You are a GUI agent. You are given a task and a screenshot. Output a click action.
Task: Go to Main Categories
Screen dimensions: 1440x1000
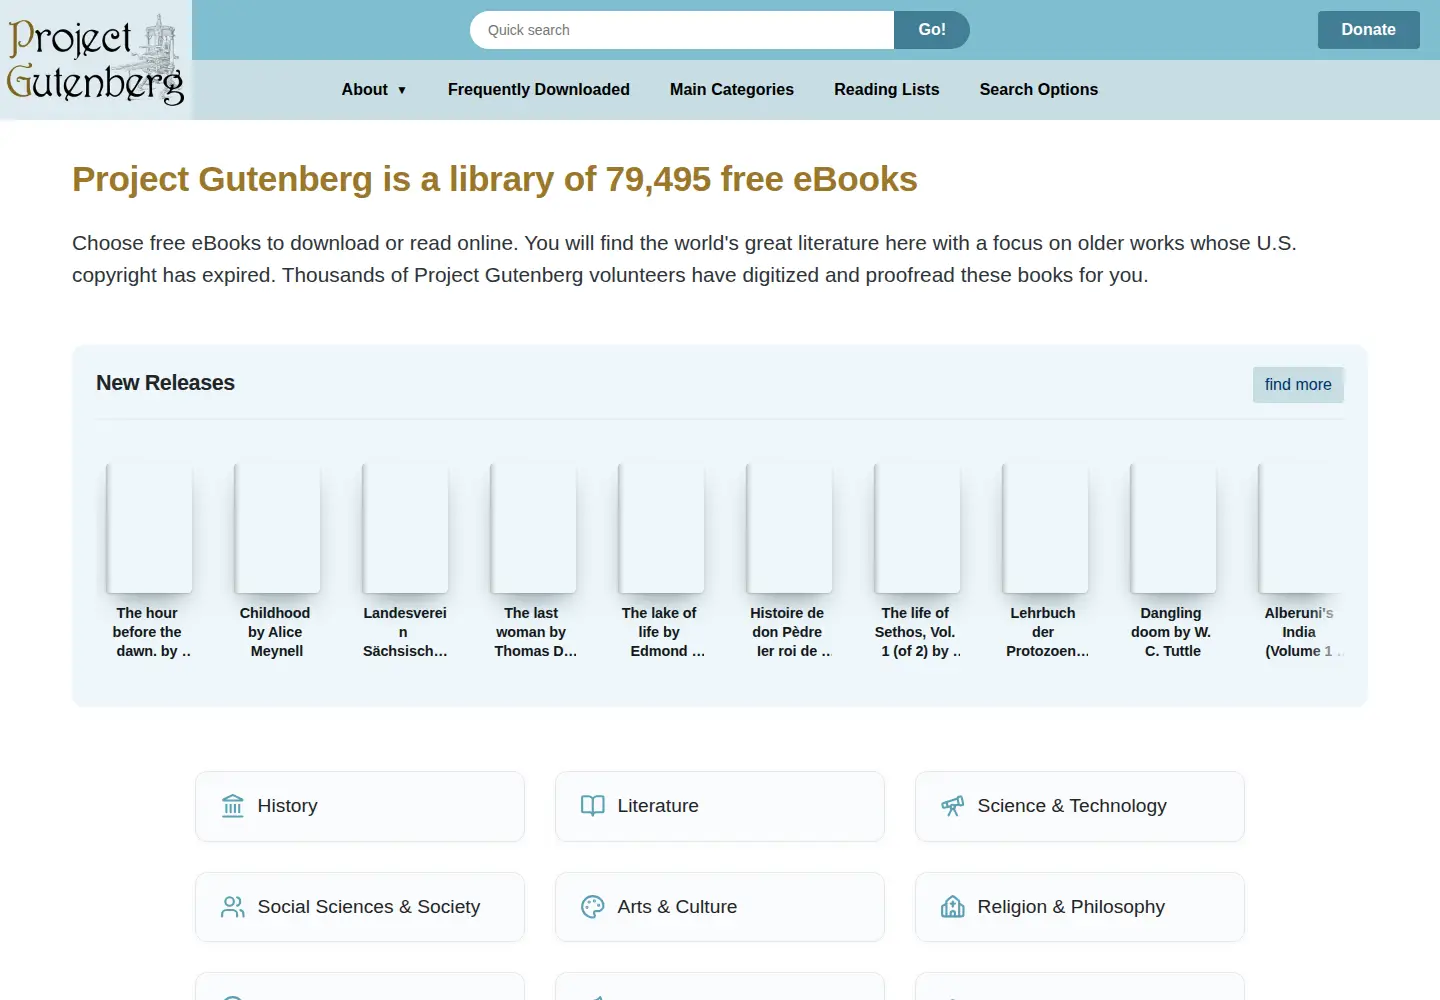point(732,90)
